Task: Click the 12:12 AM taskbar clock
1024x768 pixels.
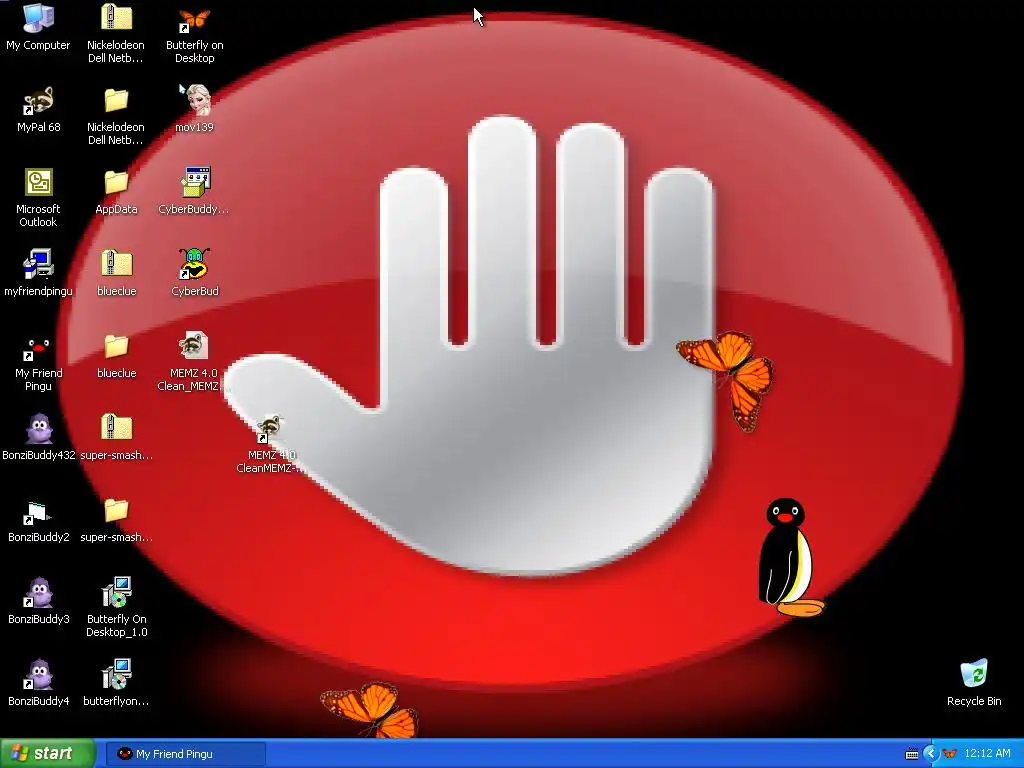Action: coord(987,754)
